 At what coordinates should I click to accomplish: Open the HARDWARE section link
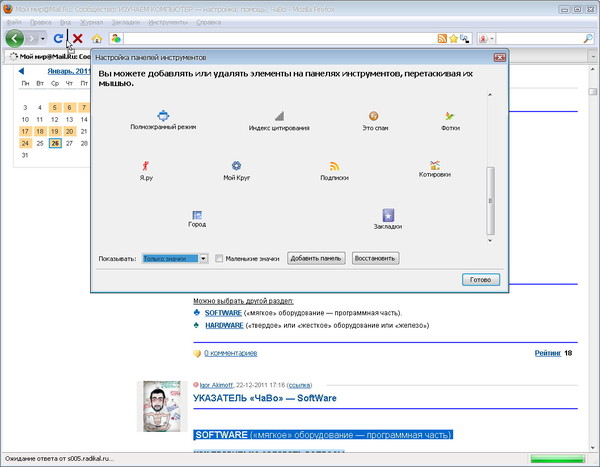click(x=224, y=325)
